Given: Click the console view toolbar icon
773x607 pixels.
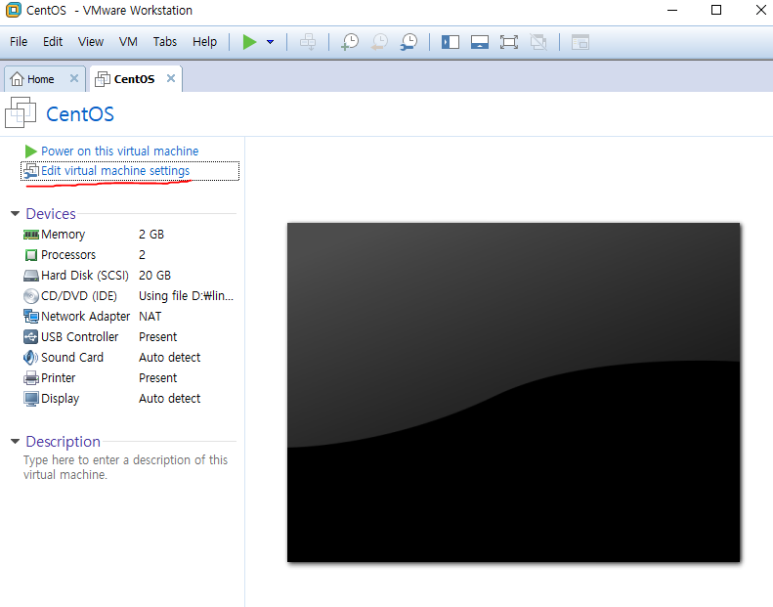Looking at the screenshot, I should [x=580, y=42].
